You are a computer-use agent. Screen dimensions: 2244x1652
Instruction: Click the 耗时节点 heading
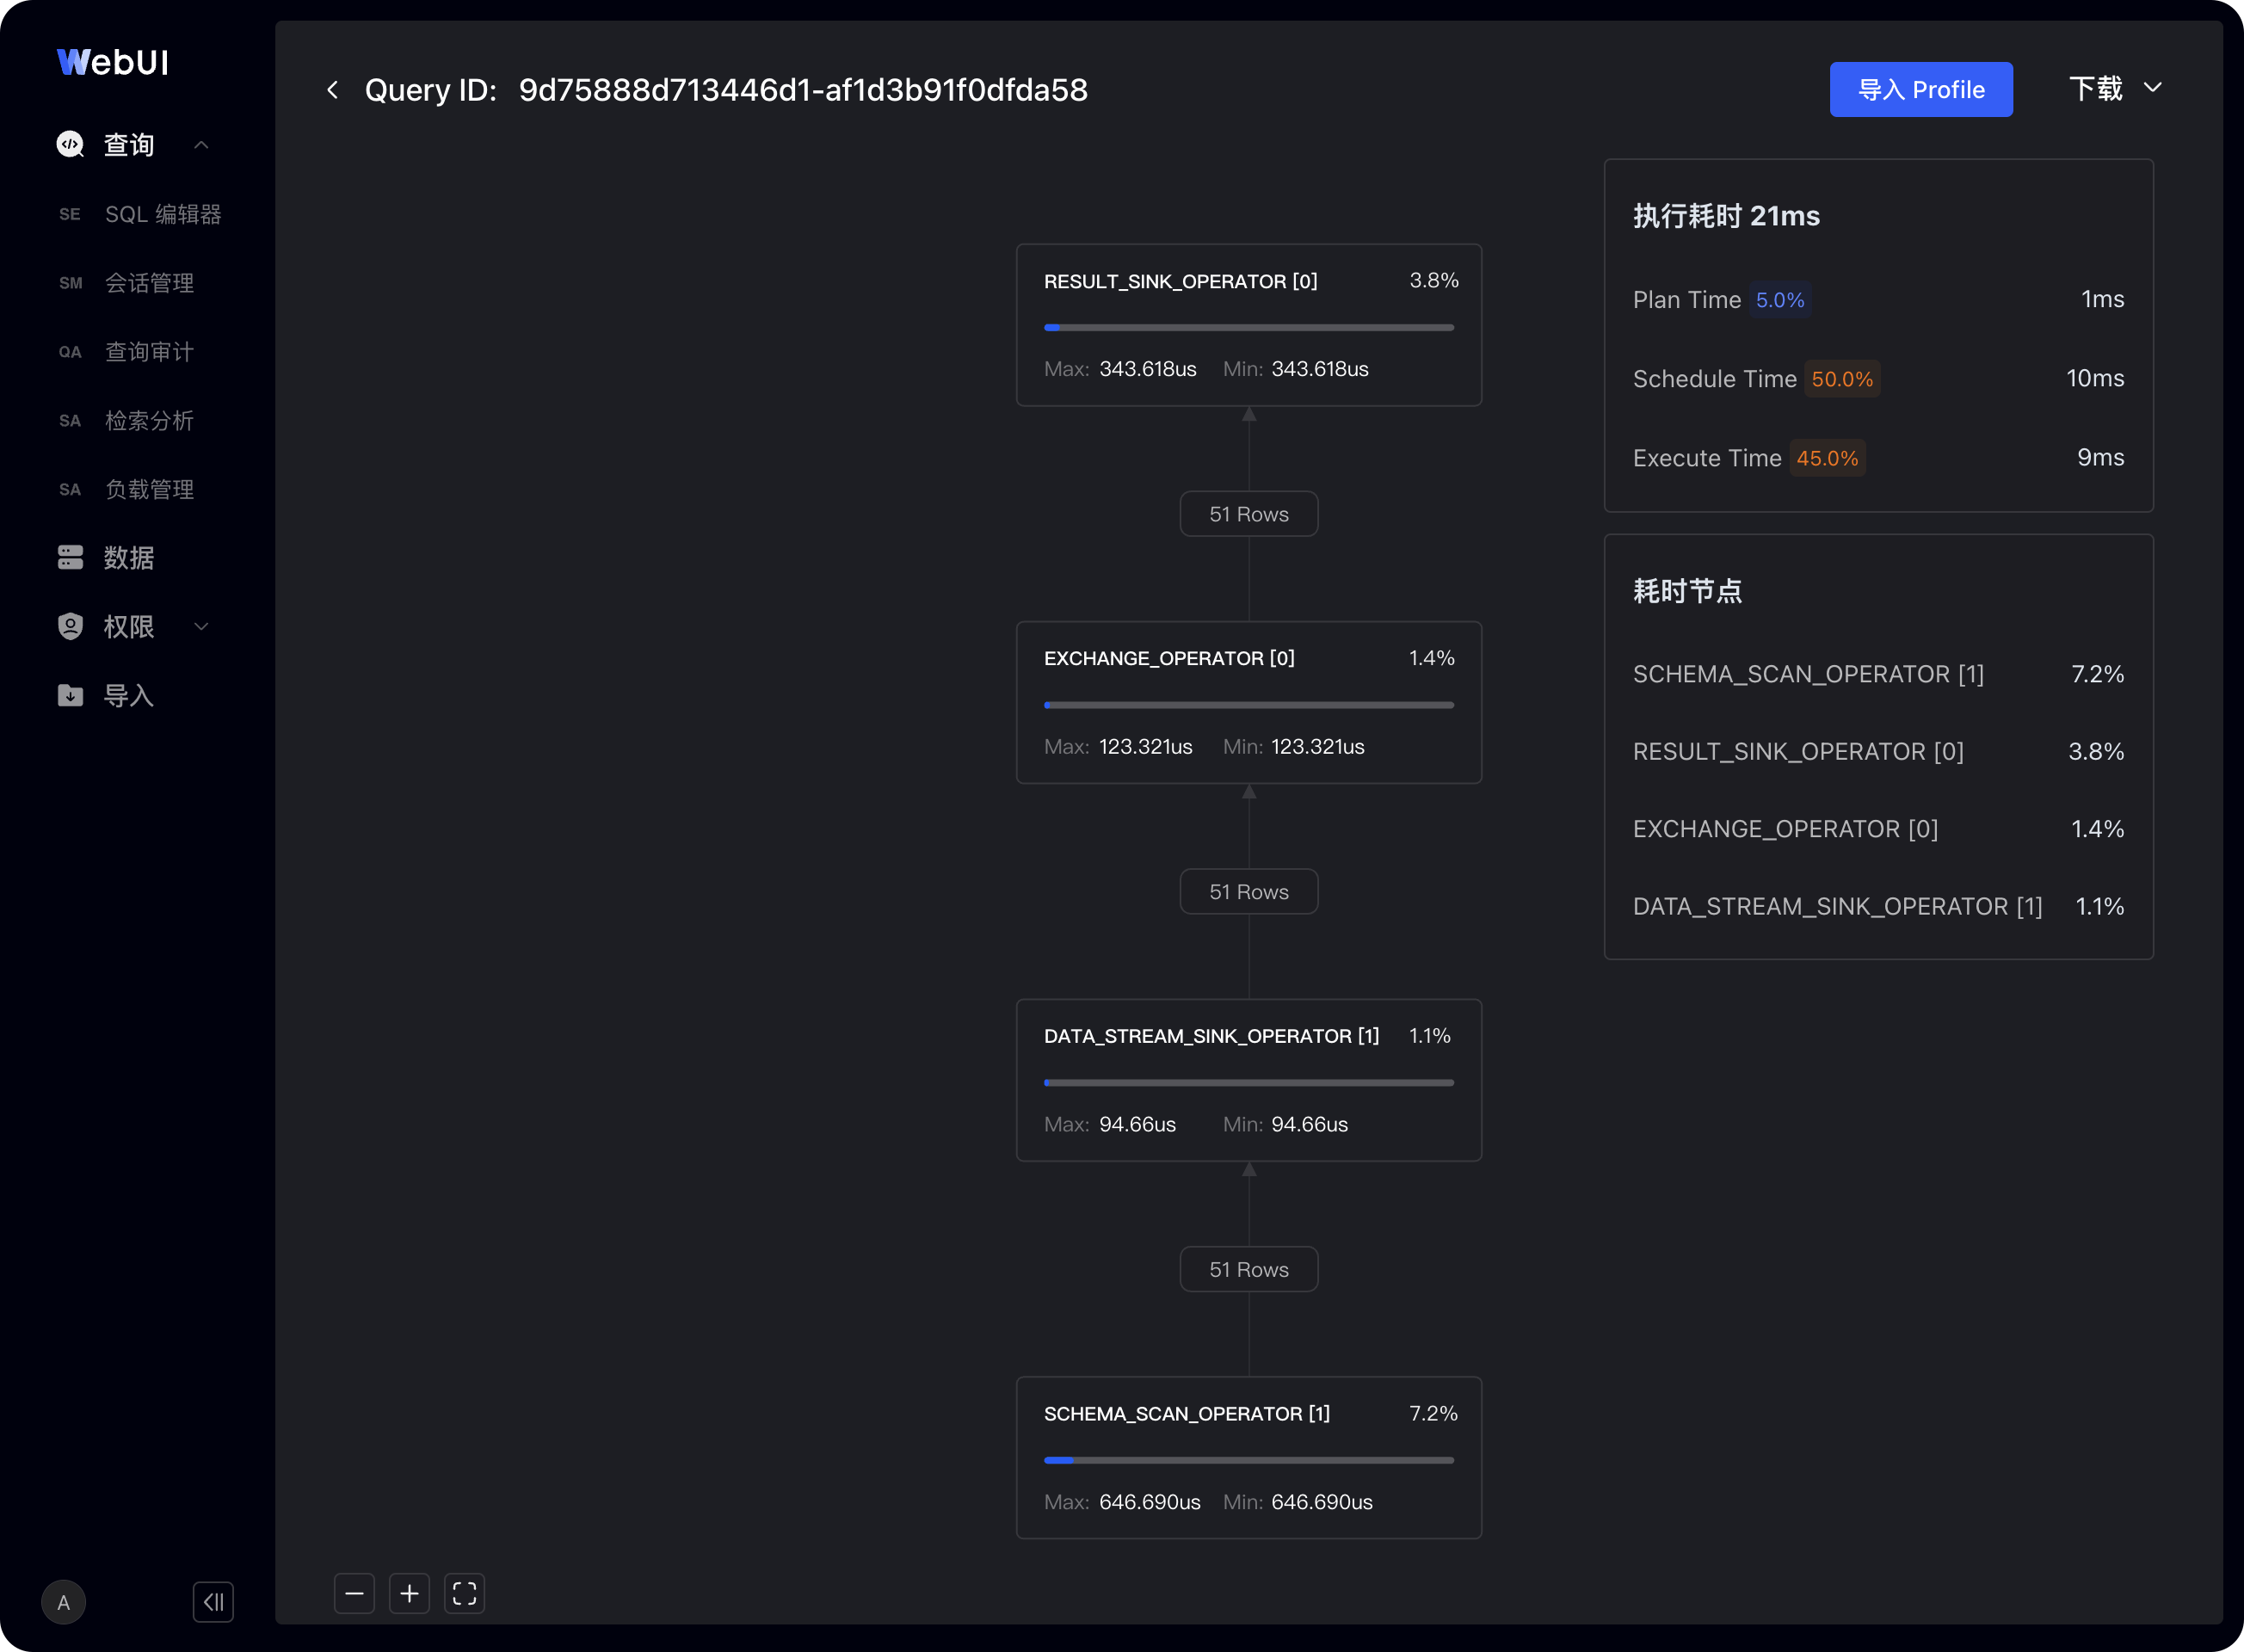click(1687, 591)
